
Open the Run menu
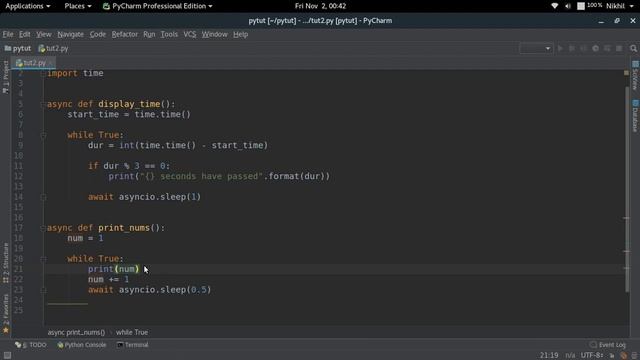[149, 34]
